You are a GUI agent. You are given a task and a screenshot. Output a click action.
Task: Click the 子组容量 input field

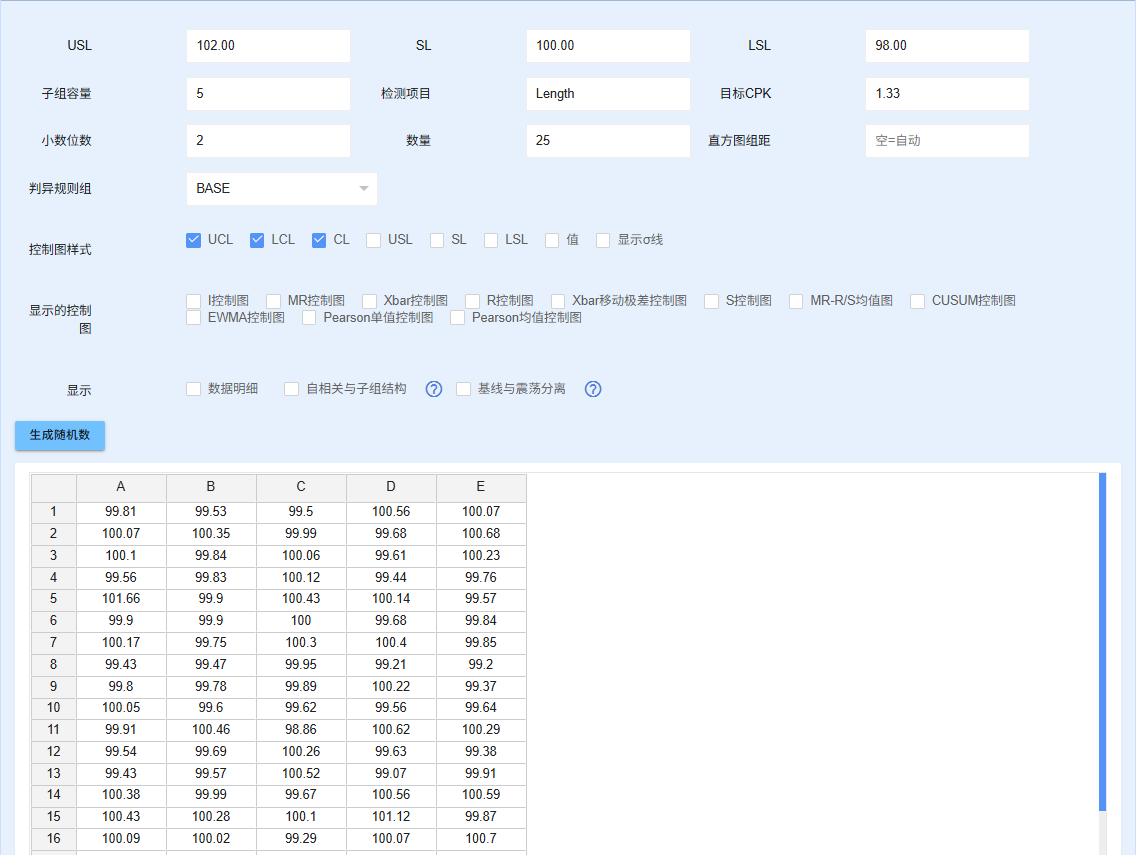(x=268, y=94)
